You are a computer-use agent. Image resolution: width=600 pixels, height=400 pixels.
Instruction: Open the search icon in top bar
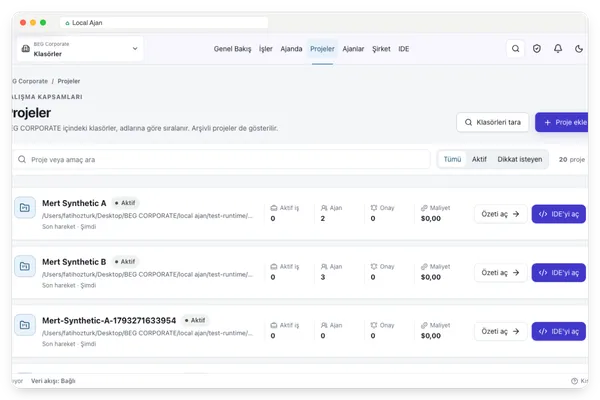(515, 49)
